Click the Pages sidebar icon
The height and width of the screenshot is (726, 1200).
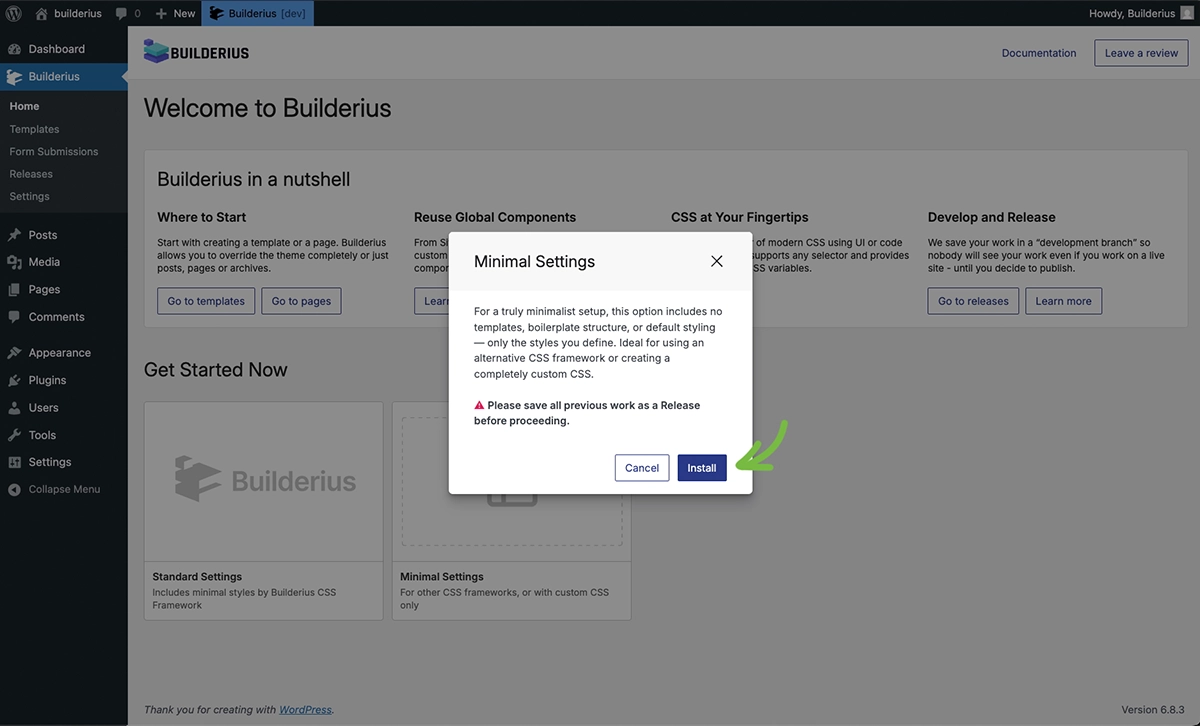(14, 289)
